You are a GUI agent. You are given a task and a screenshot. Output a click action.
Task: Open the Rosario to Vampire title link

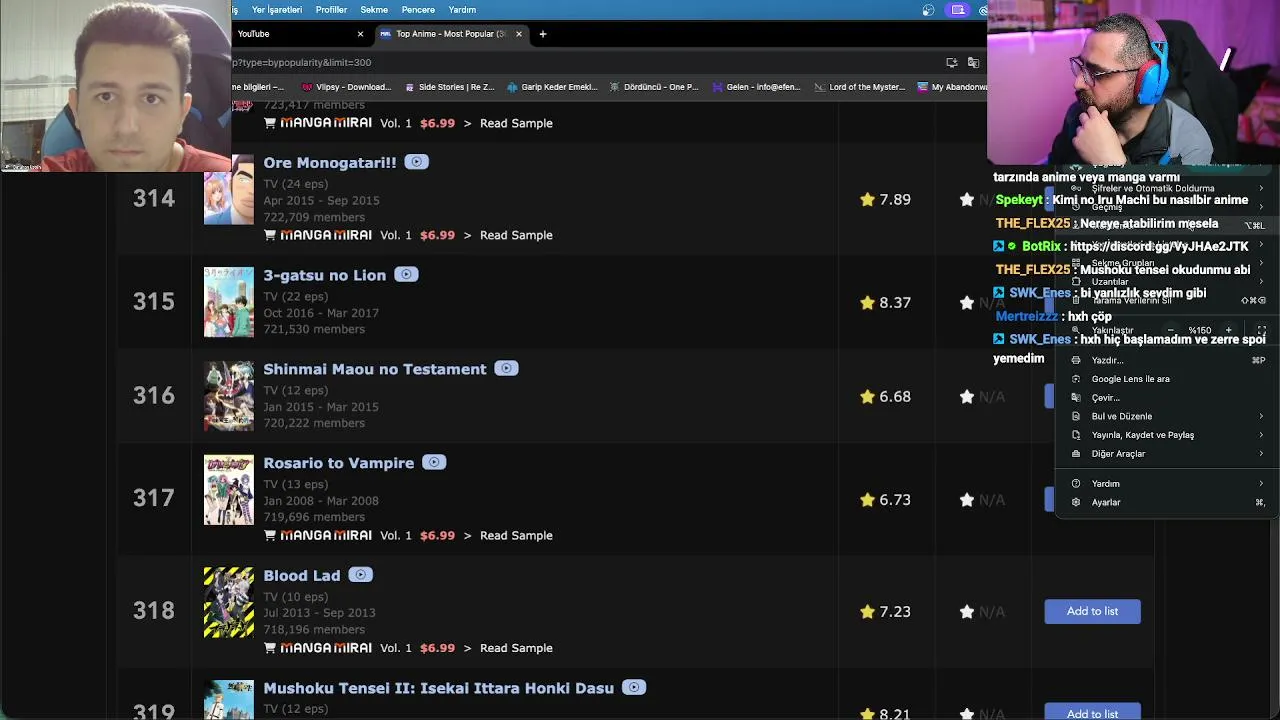coord(339,463)
